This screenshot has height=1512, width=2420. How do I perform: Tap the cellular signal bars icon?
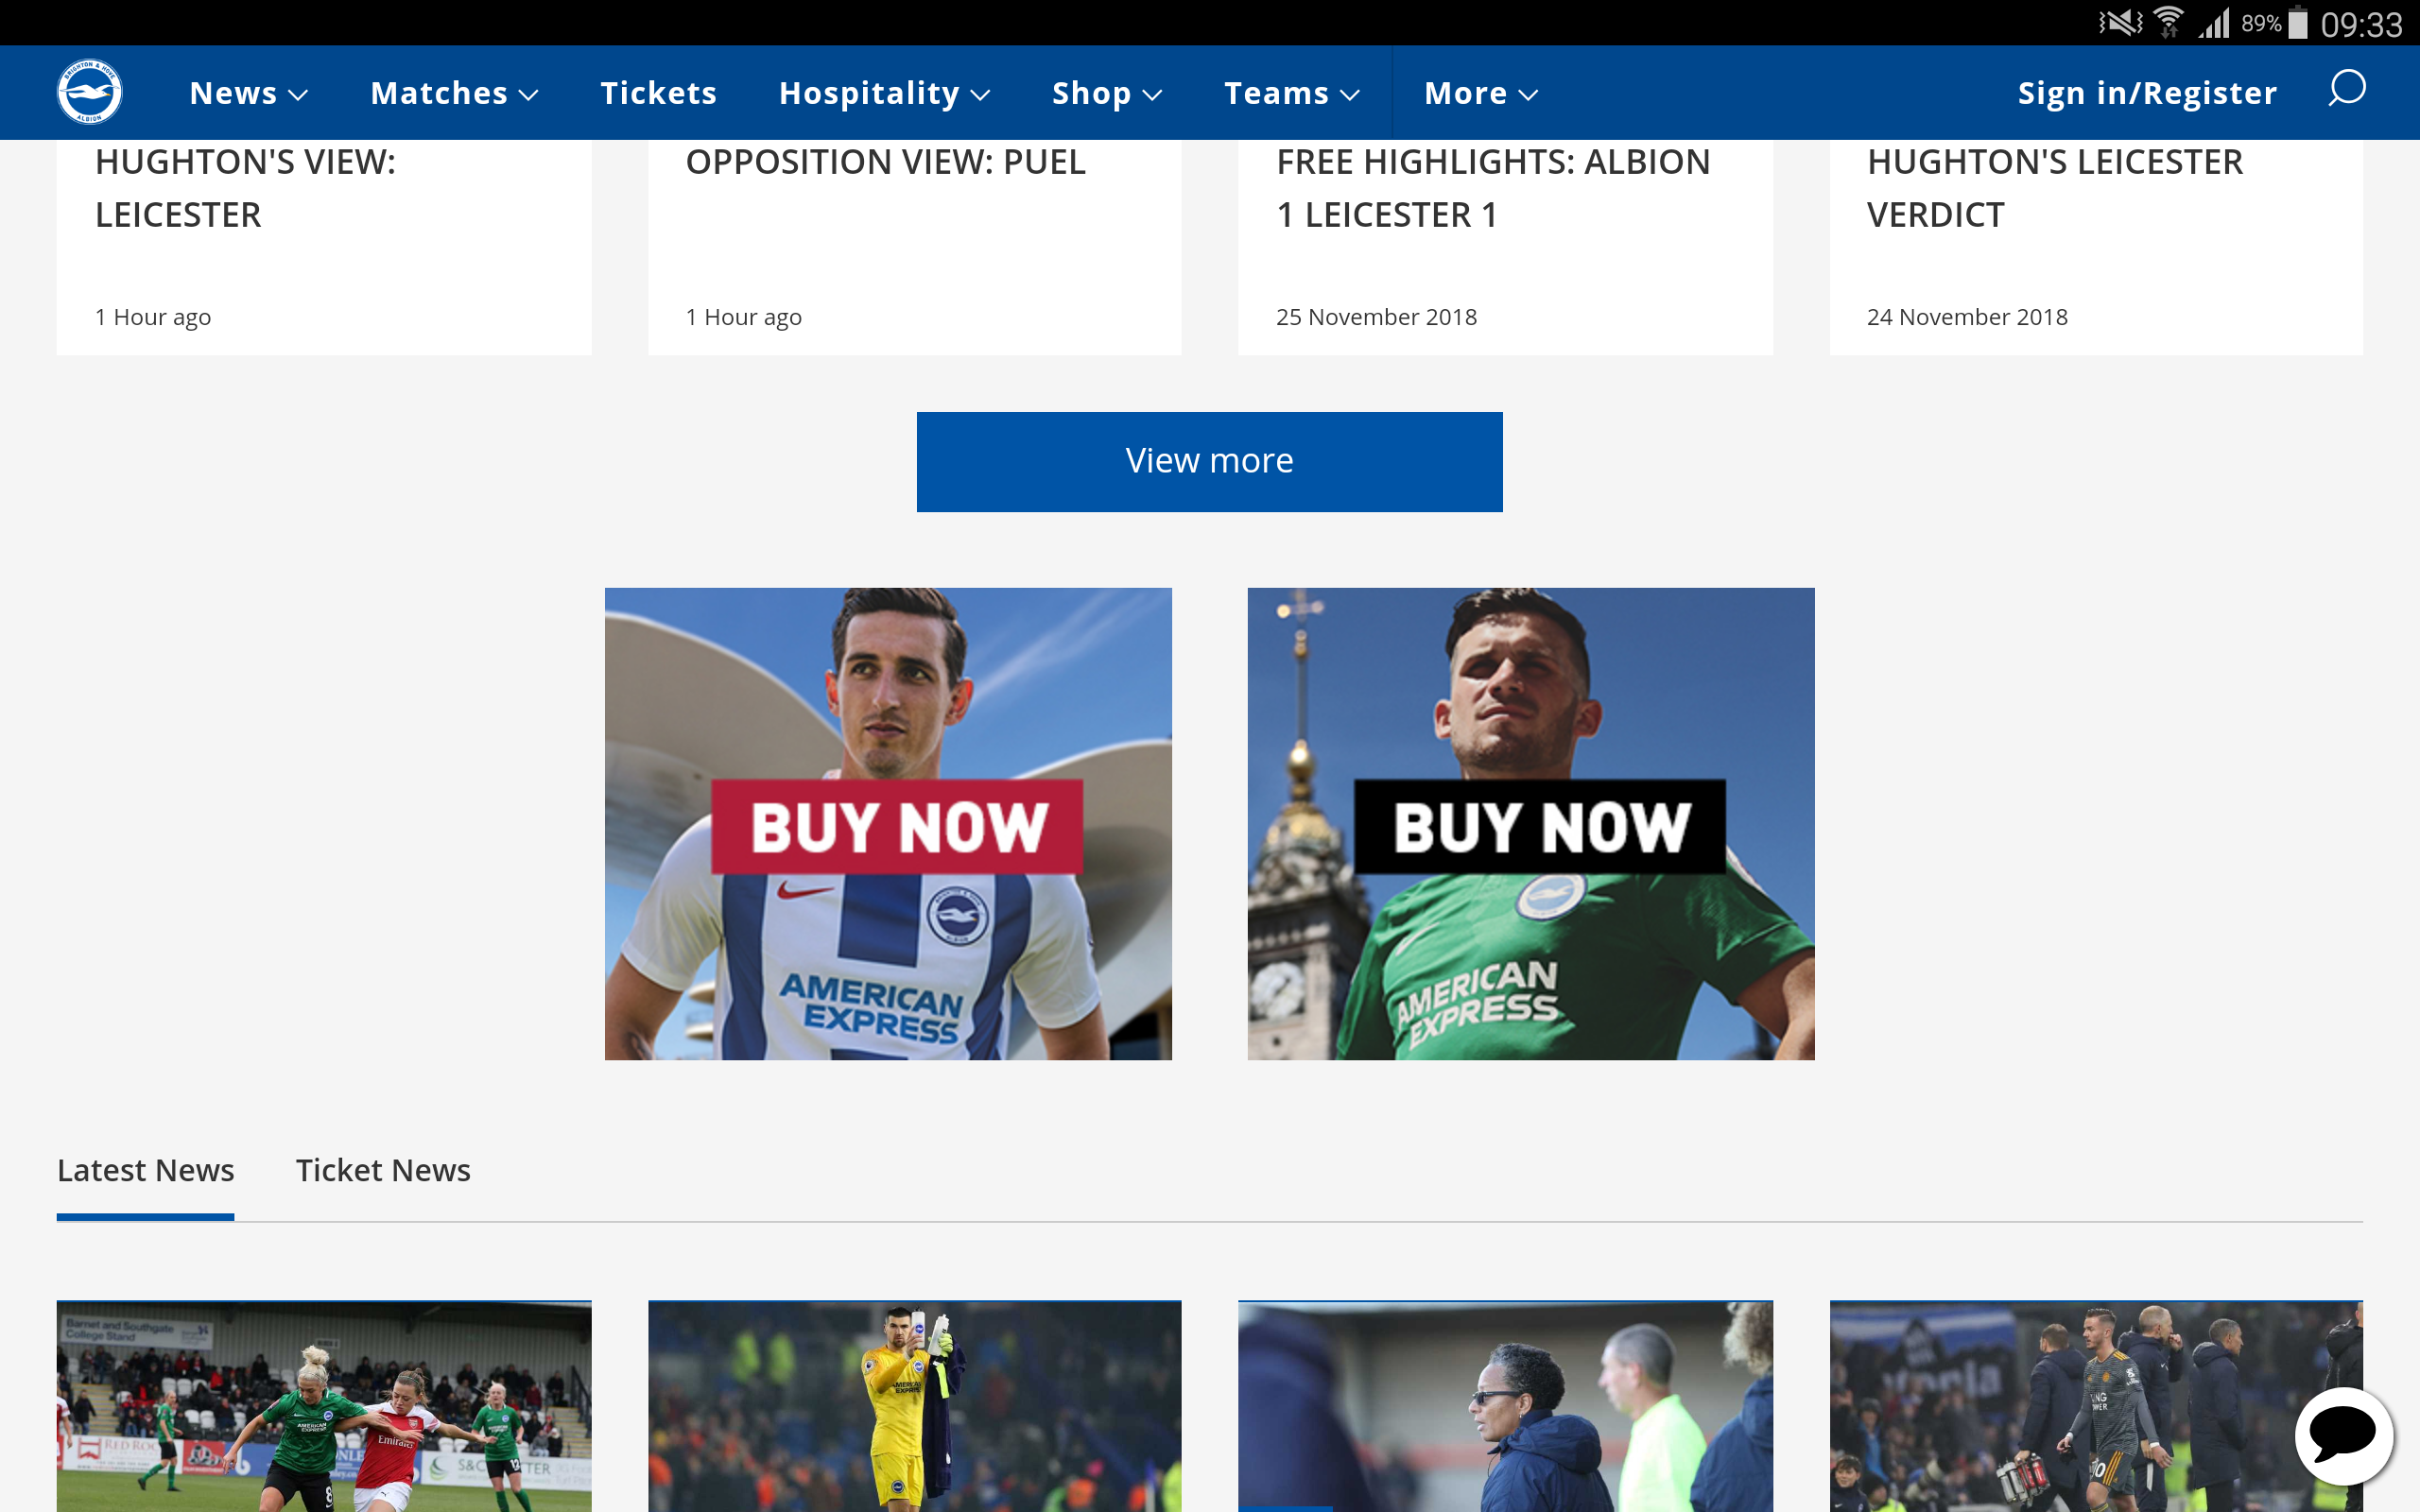click(2214, 22)
